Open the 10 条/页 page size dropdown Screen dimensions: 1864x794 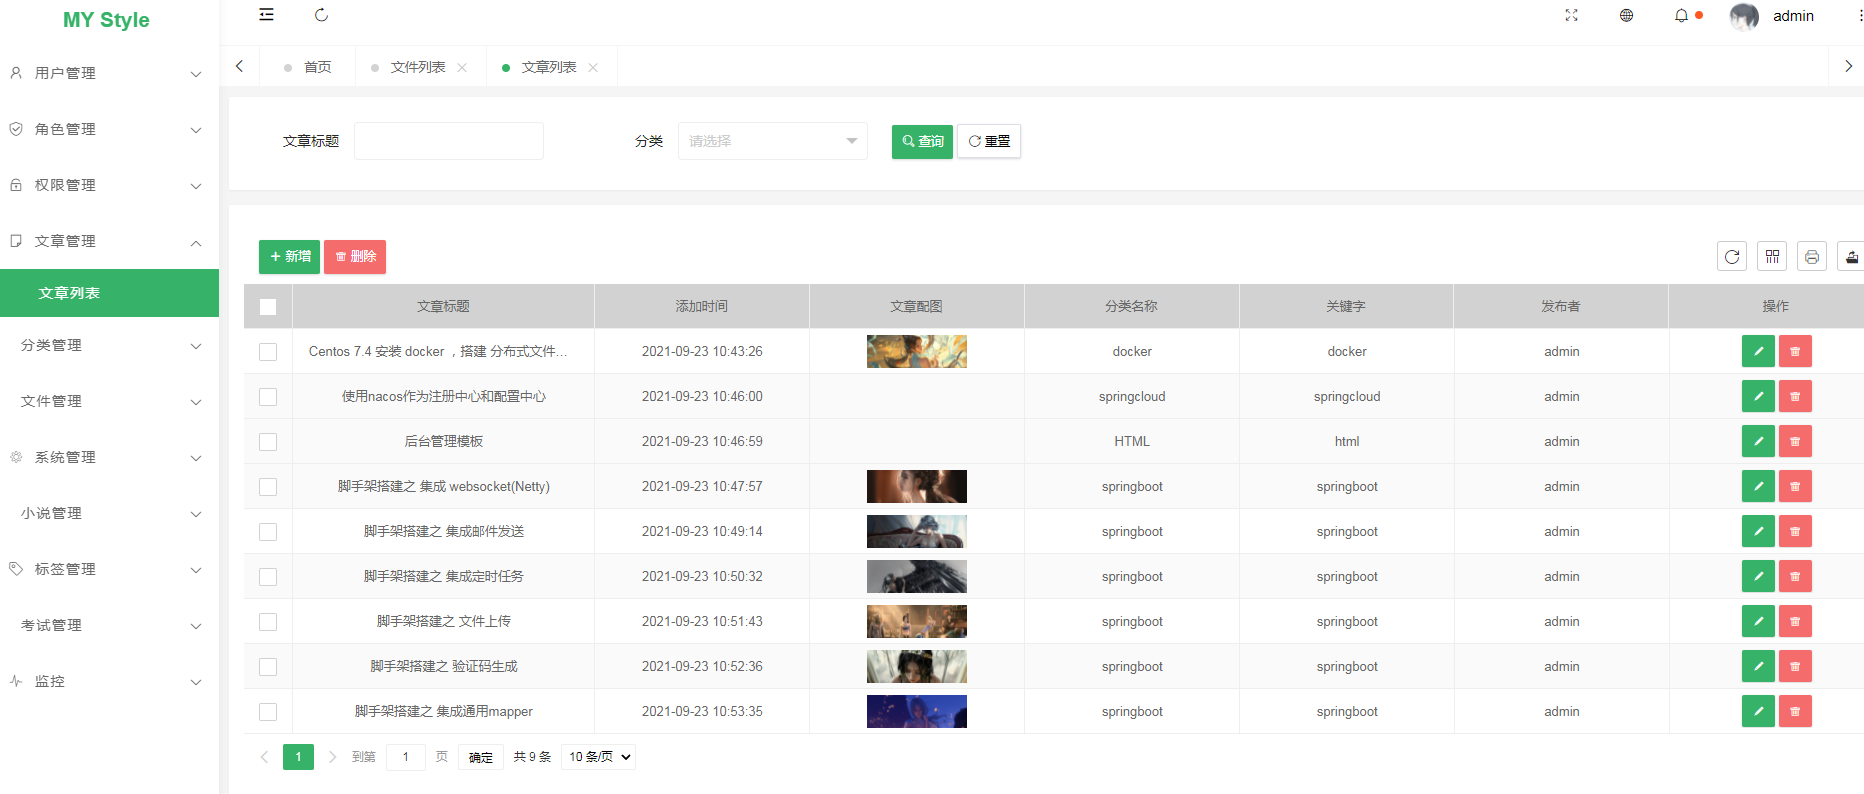(x=599, y=757)
